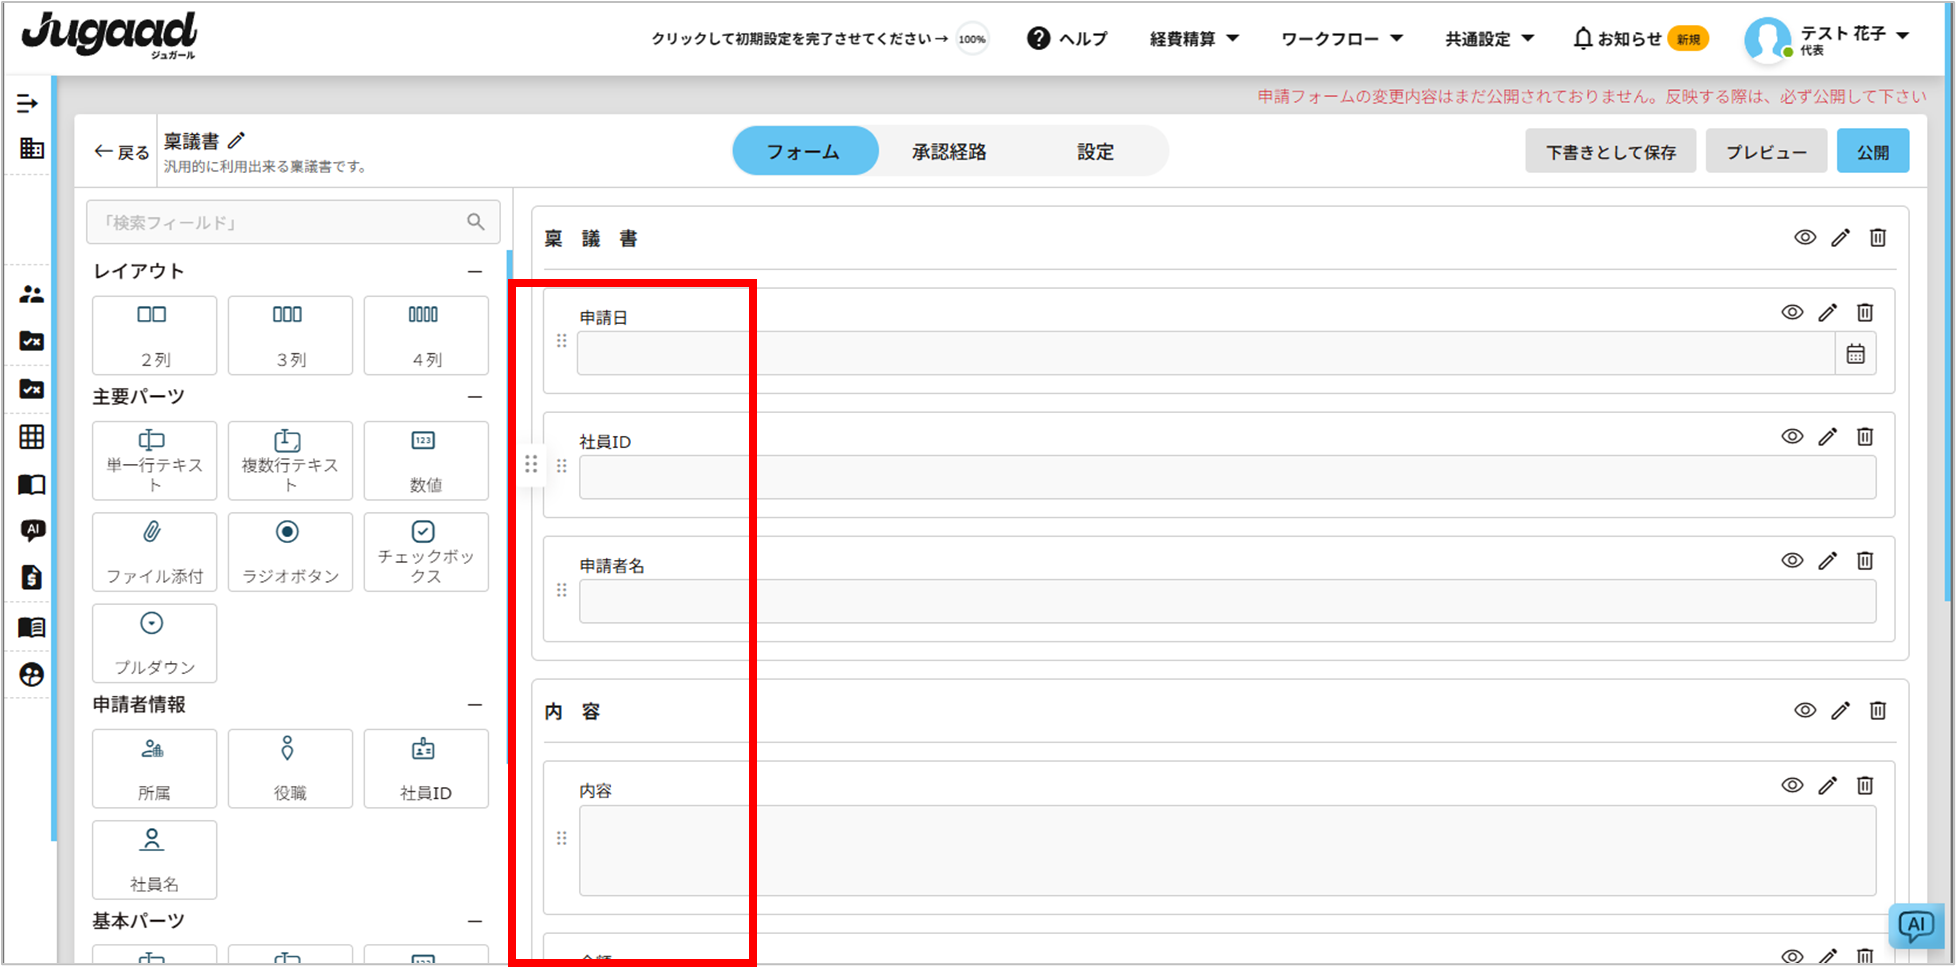This screenshot has width=1956, height=967.
Task: Open the 経費精算 dropdown menu
Action: coord(1194,39)
